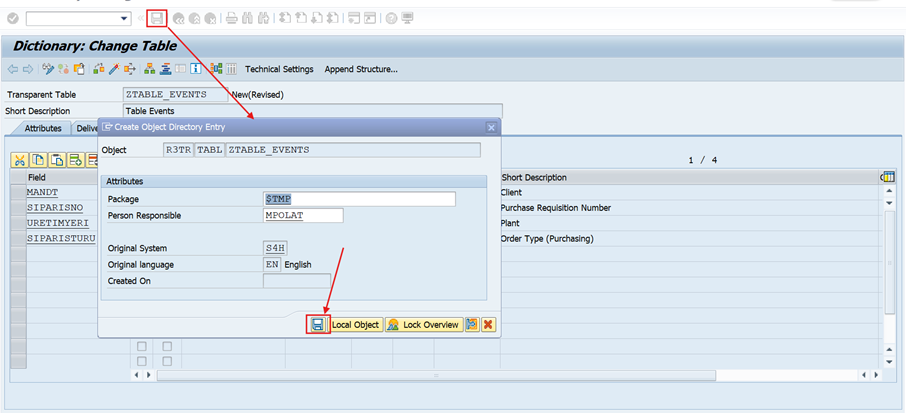Tick the first checkbox in the second-to-last row
The image size is (906, 413).
(x=142, y=345)
